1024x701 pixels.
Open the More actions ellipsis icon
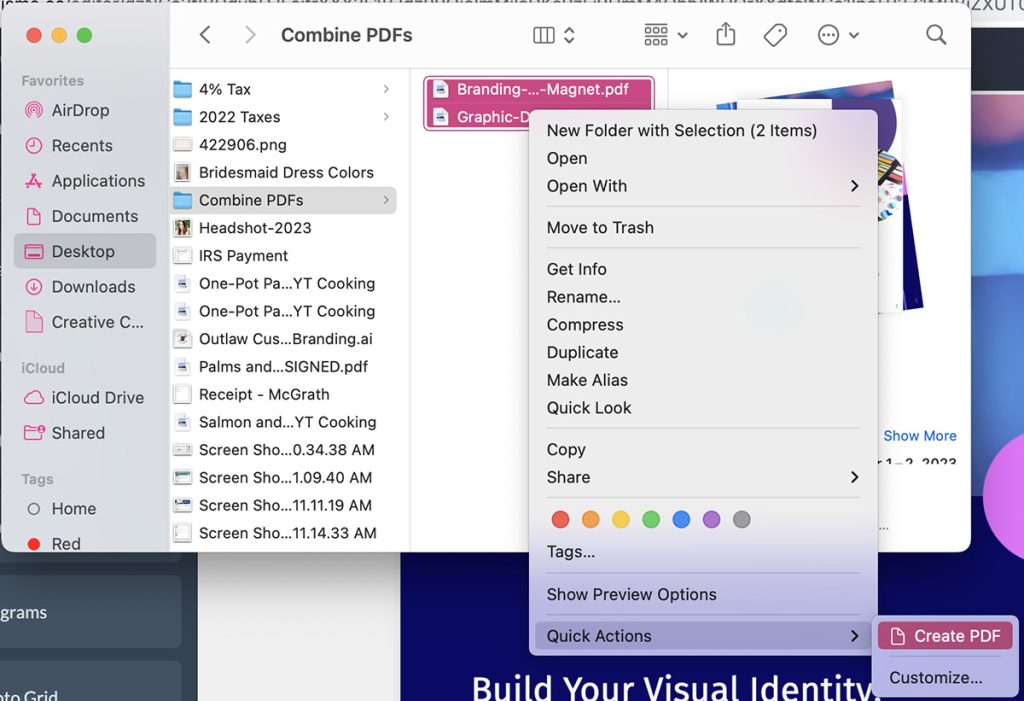click(828, 34)
